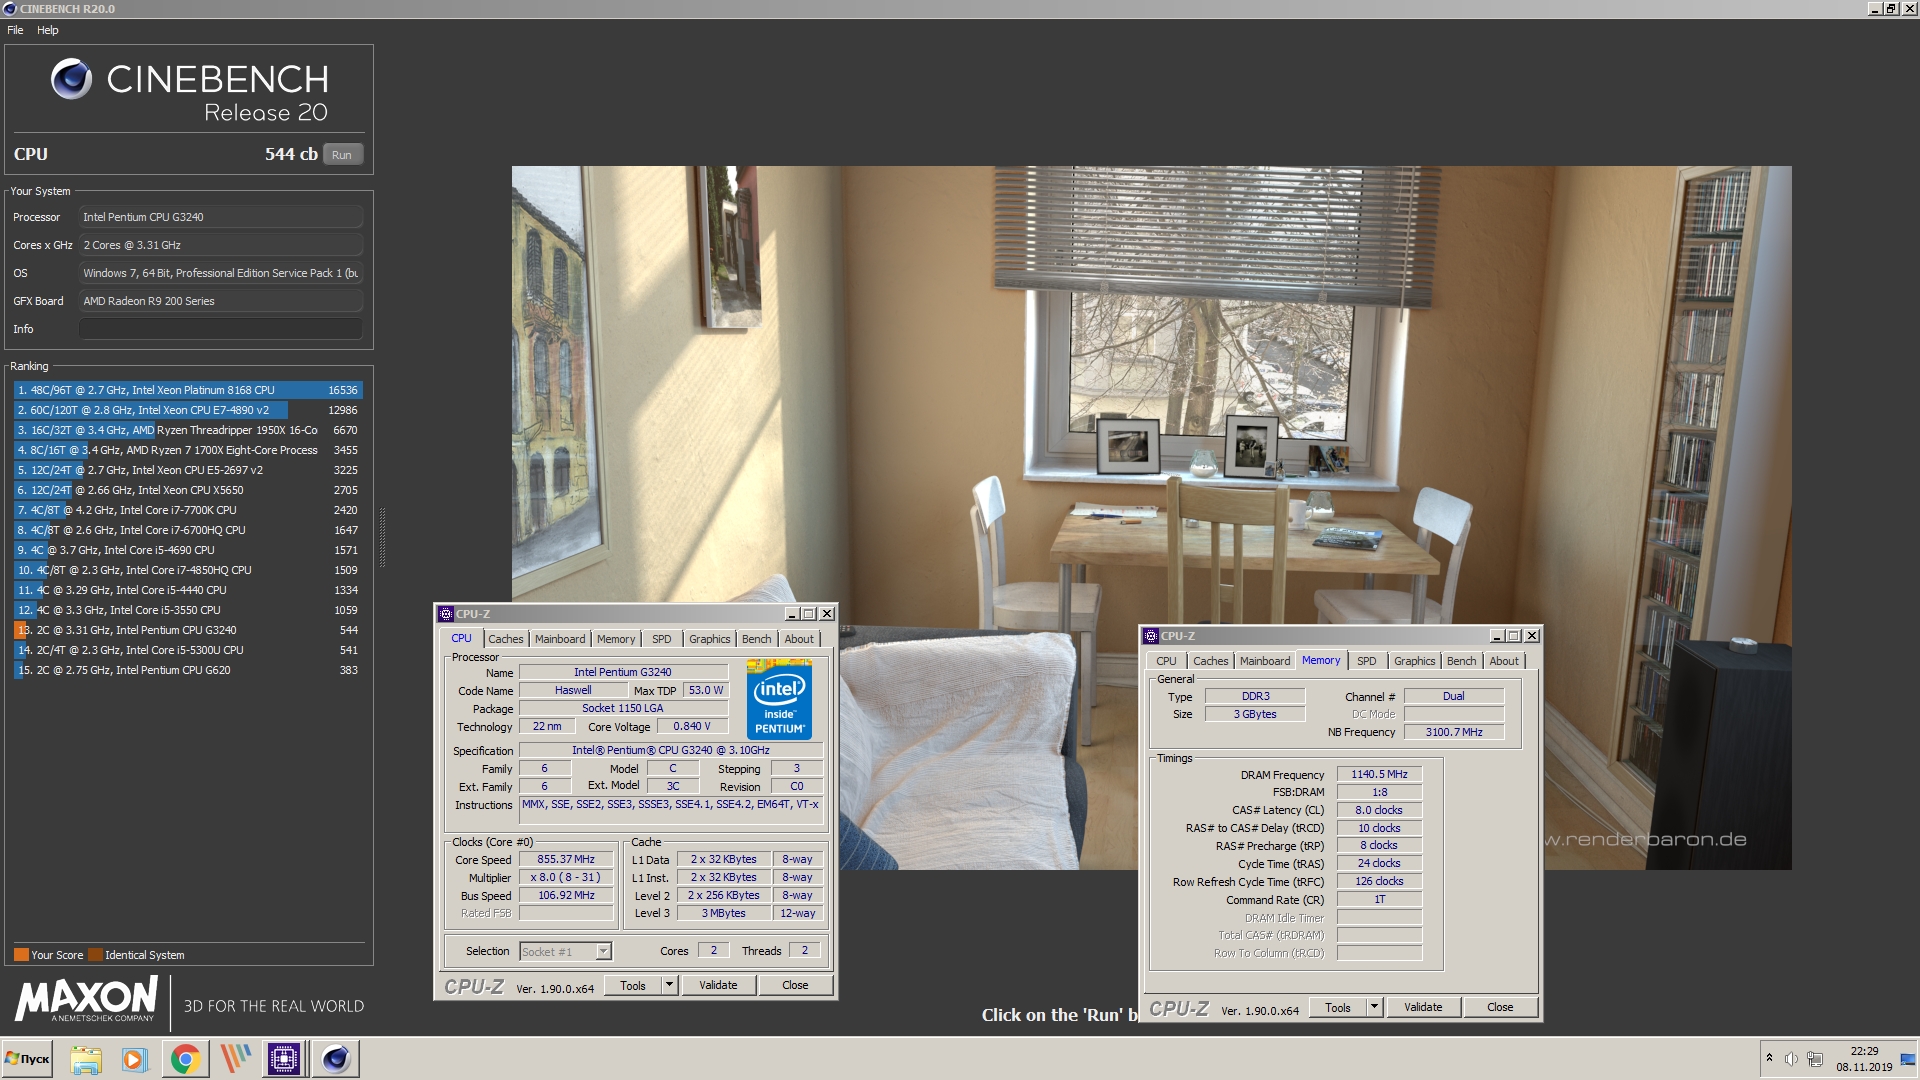Viewport: 1920px width, 1080px height.
Task: Click the Cinebench title bar icon
Action: [9, 9]
